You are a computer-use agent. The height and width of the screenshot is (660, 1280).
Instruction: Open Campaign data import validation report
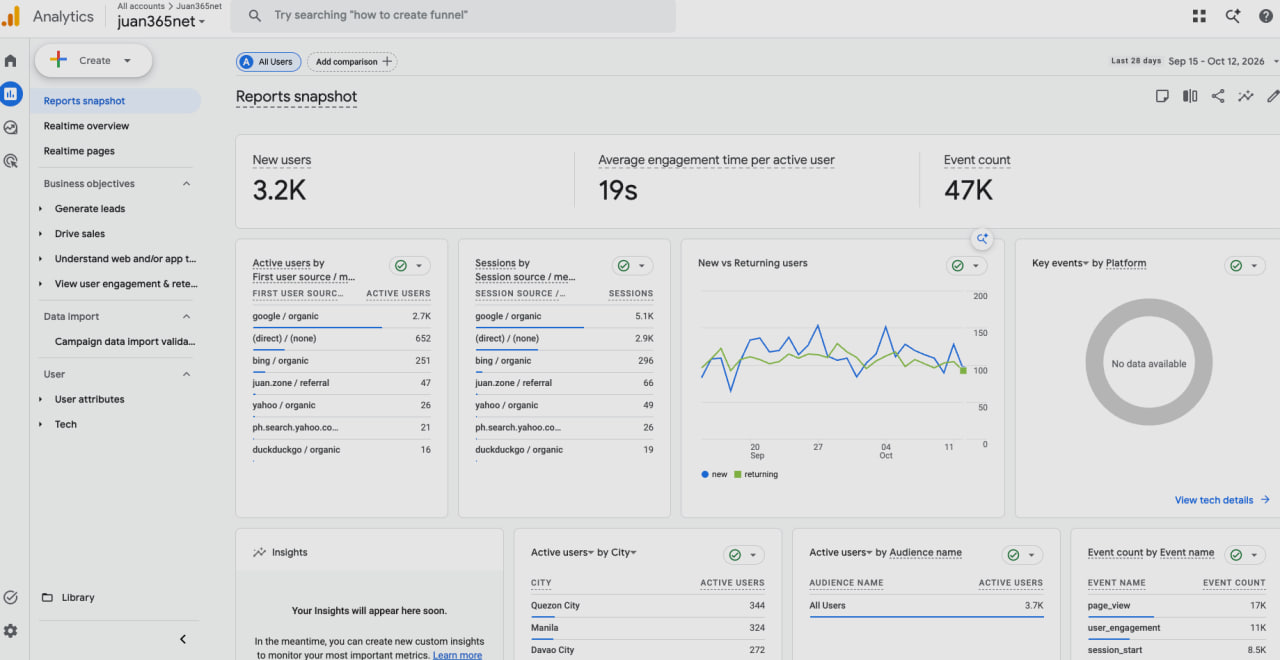[x=125, y=342]
